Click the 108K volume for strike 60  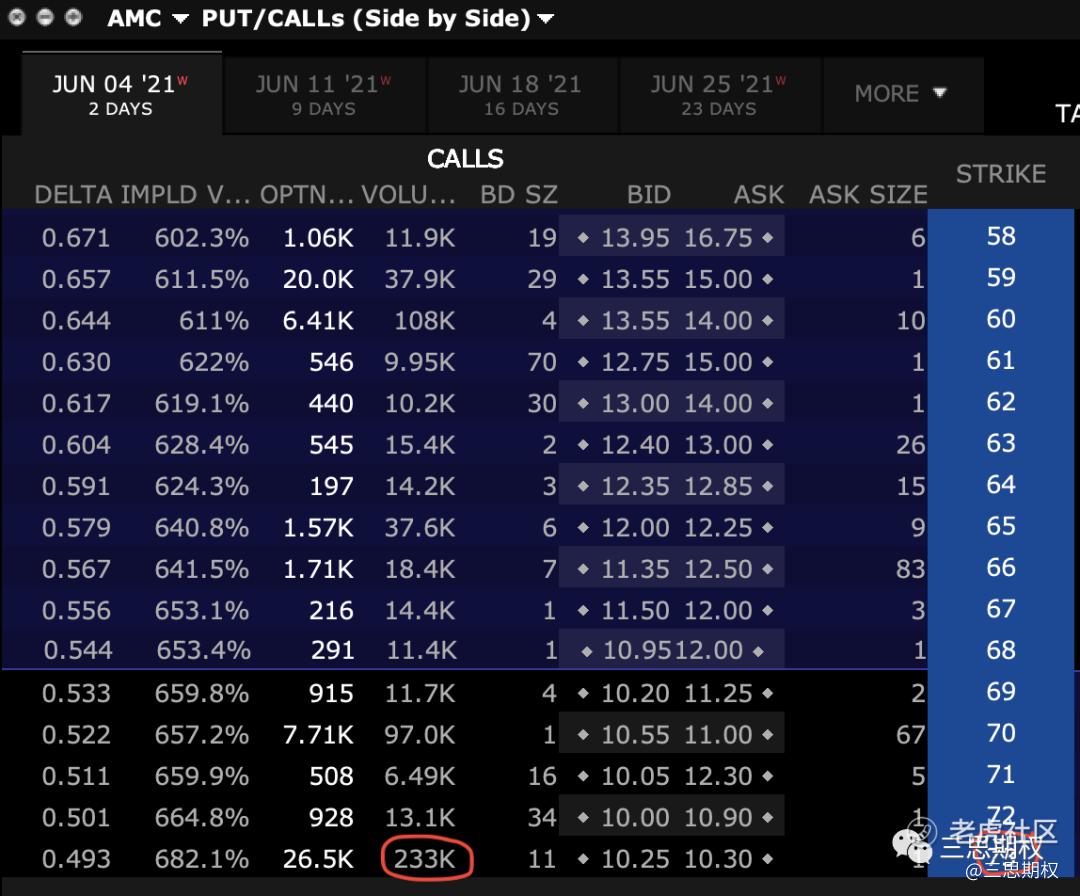(424, 320)
